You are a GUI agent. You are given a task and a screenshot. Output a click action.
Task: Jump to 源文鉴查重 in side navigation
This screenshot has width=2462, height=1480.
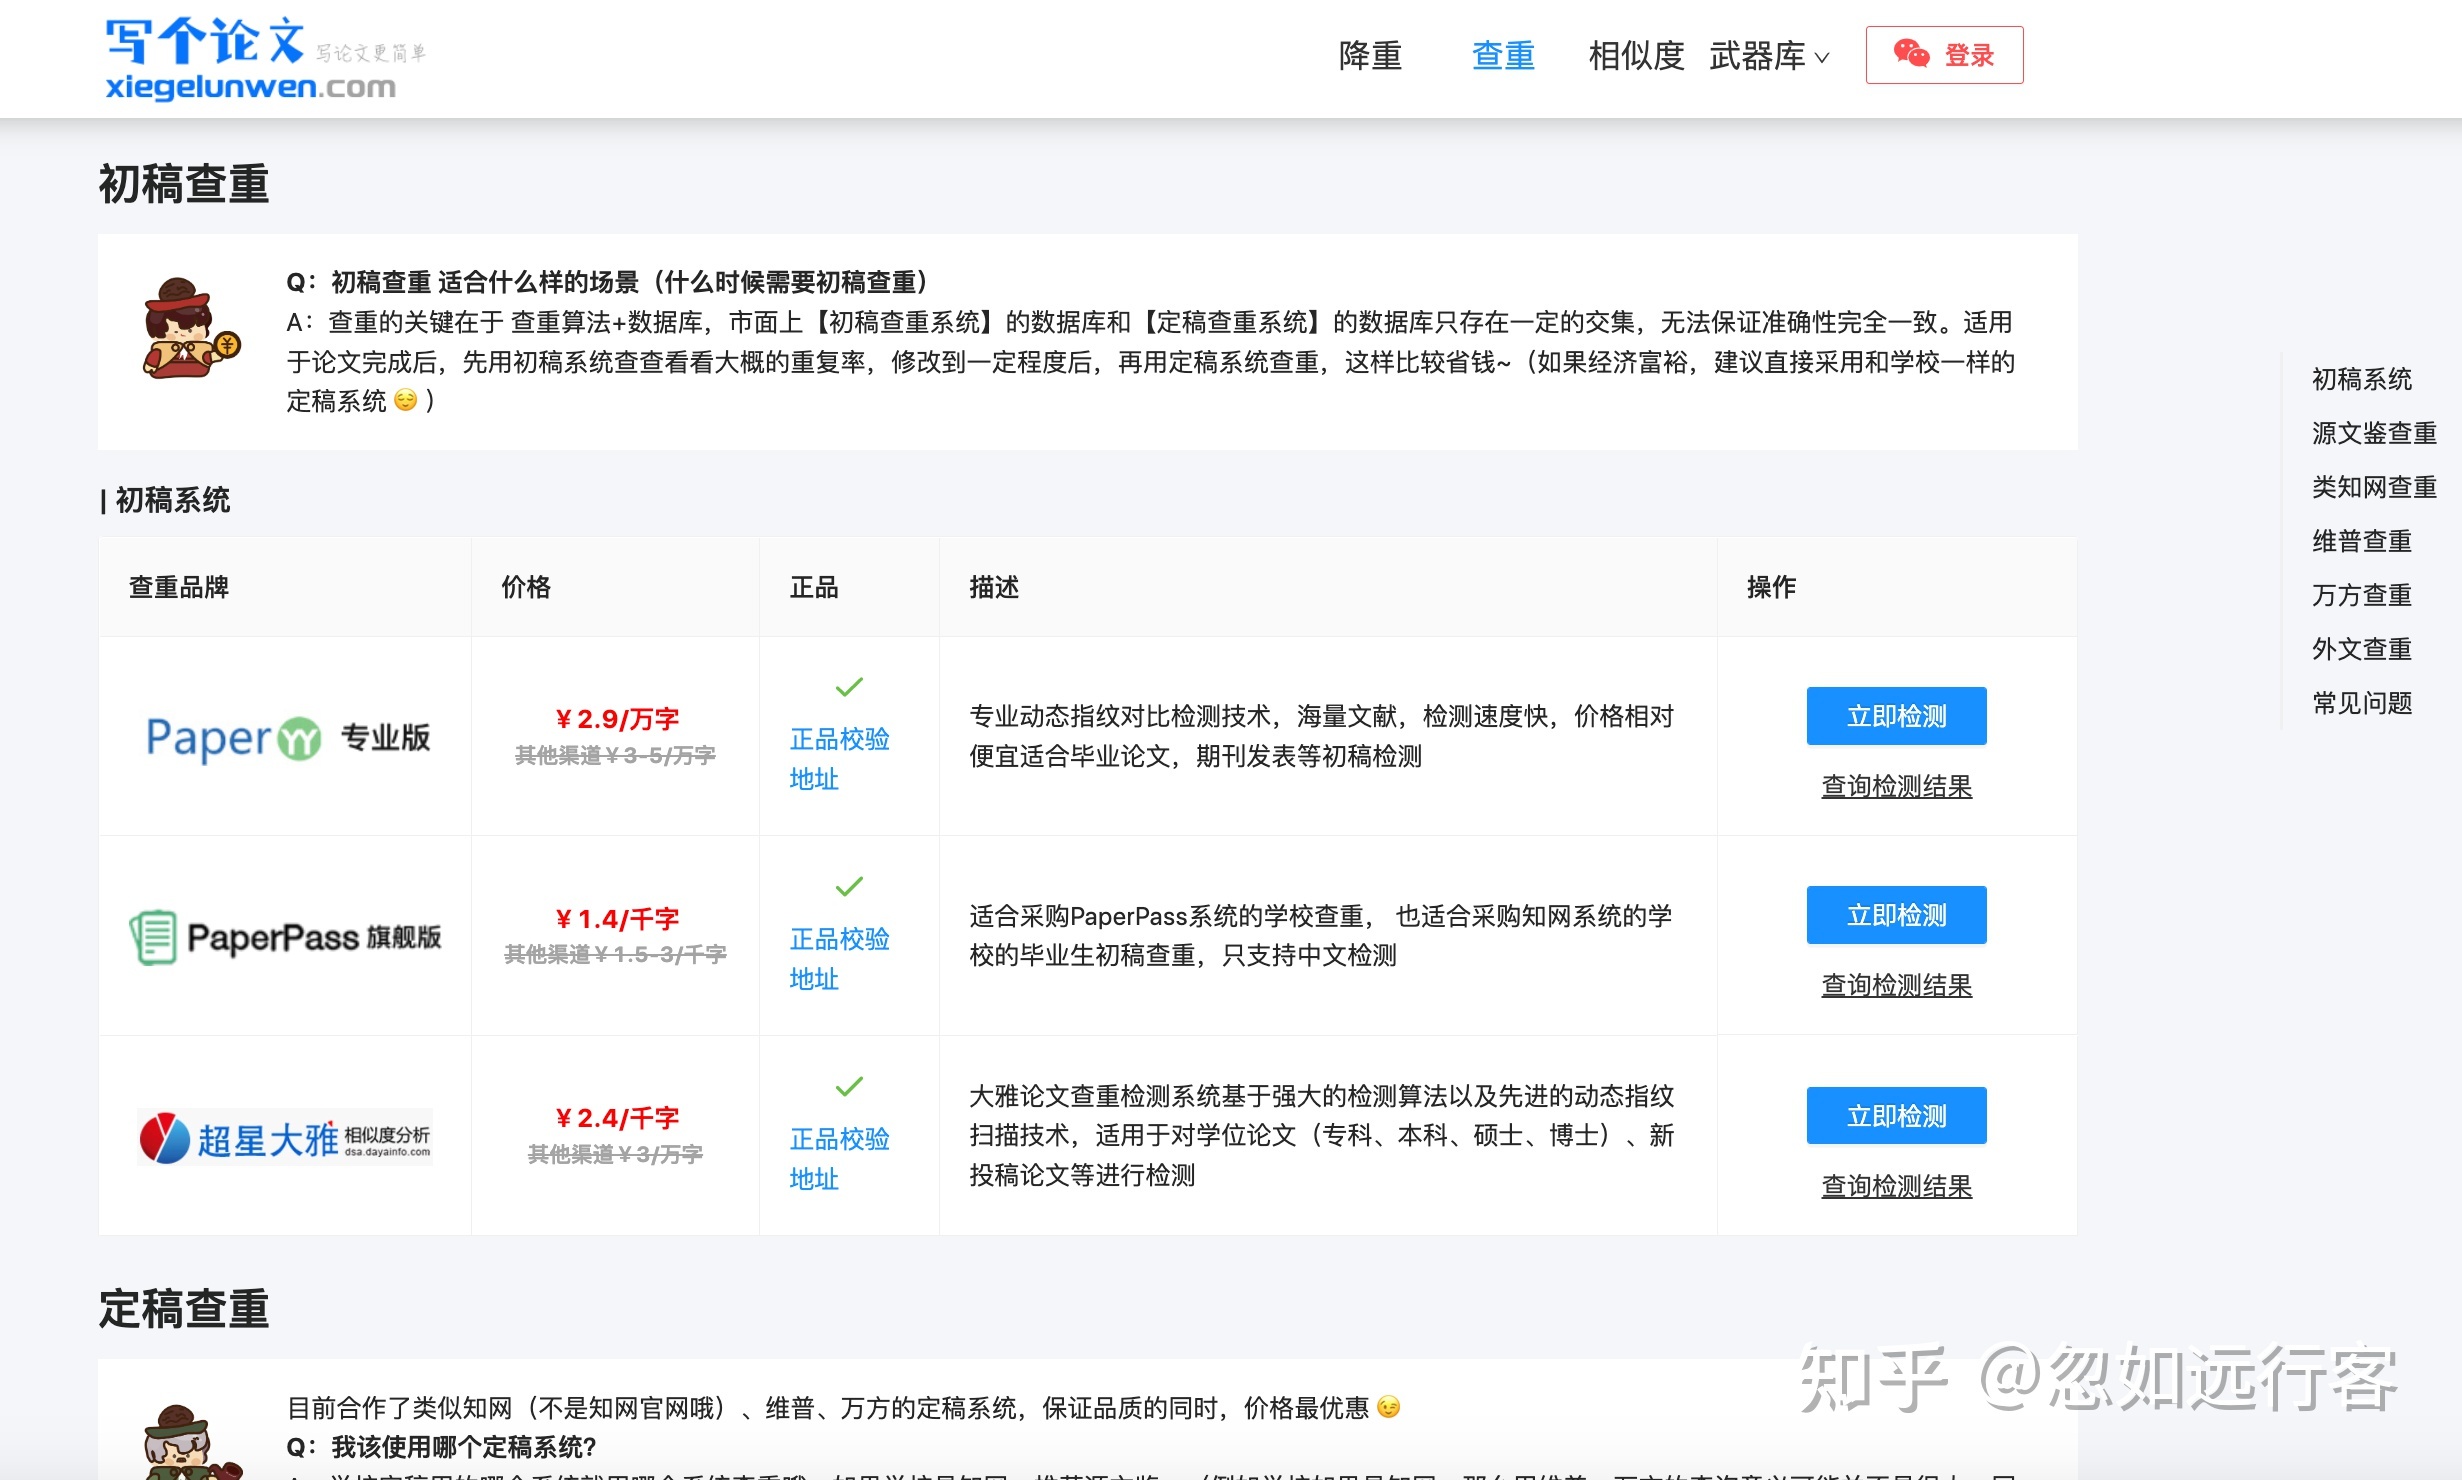pyautogui.click(x=2373, y=433)
